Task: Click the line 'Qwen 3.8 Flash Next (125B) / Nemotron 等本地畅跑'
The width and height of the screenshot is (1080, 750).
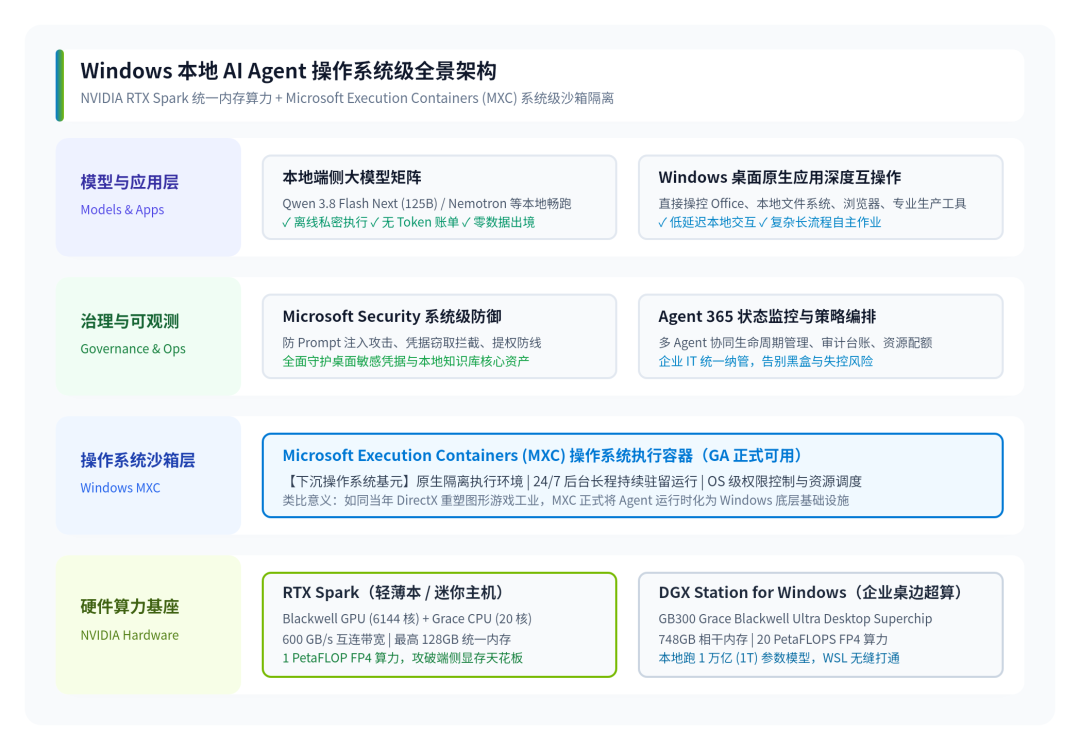Action: coord(427,203)
